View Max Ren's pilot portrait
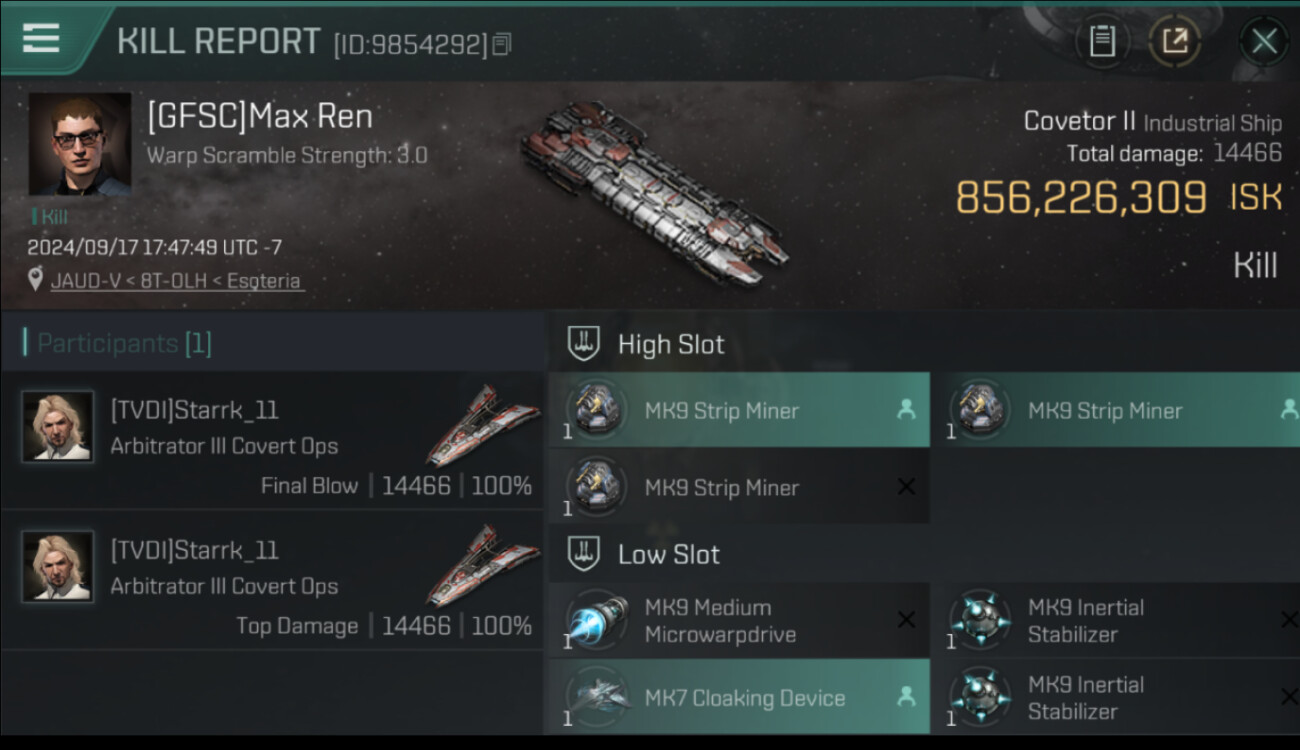 pyautogui.click(x=79, y=143)
